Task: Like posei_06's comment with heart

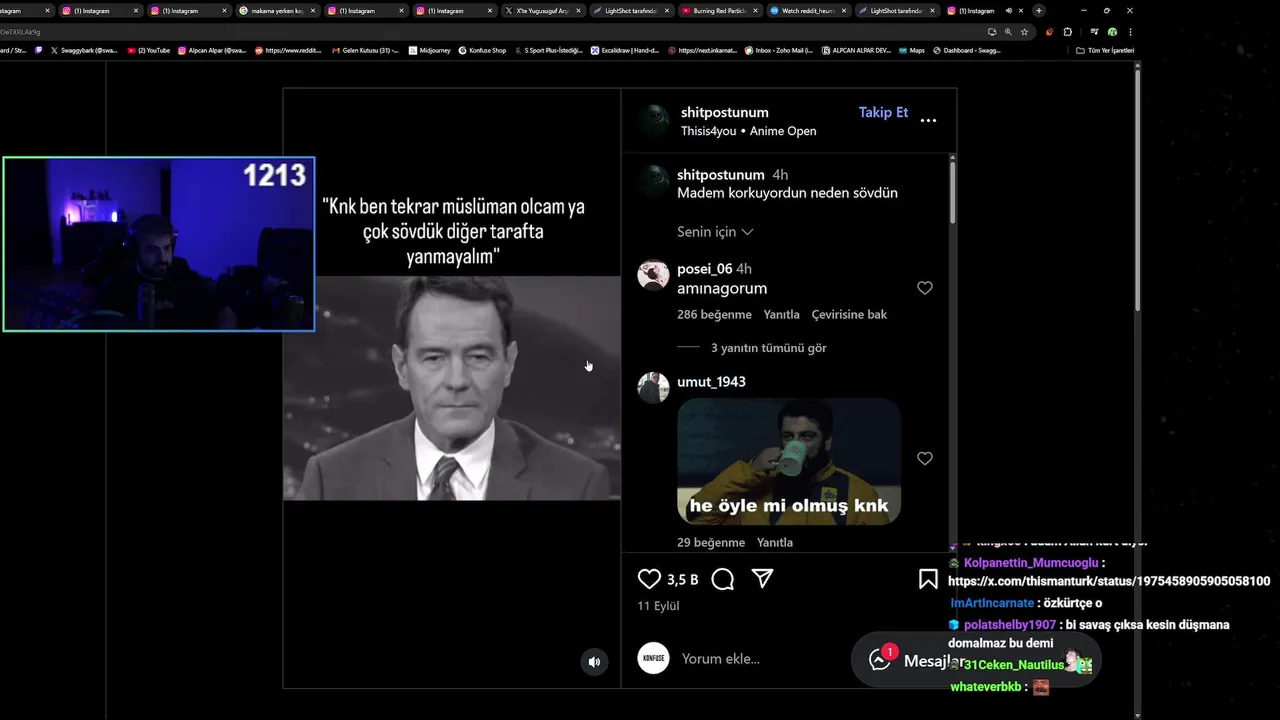Action: click(925, 288)
